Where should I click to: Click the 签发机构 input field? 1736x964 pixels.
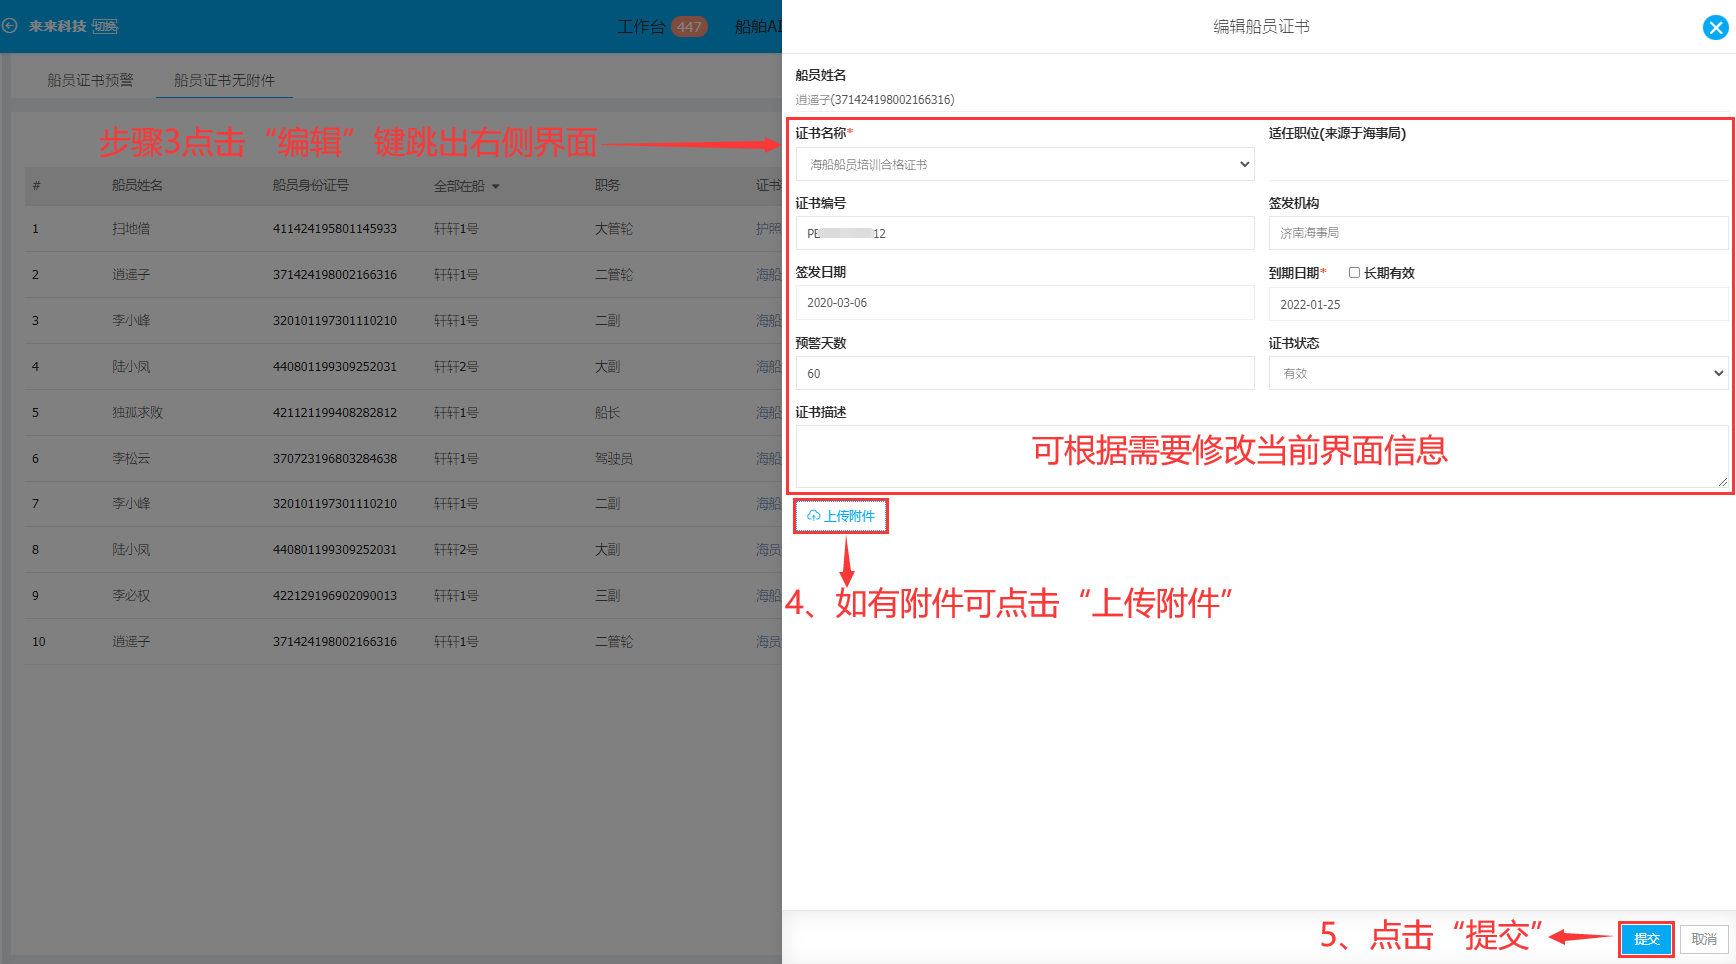1498,233
